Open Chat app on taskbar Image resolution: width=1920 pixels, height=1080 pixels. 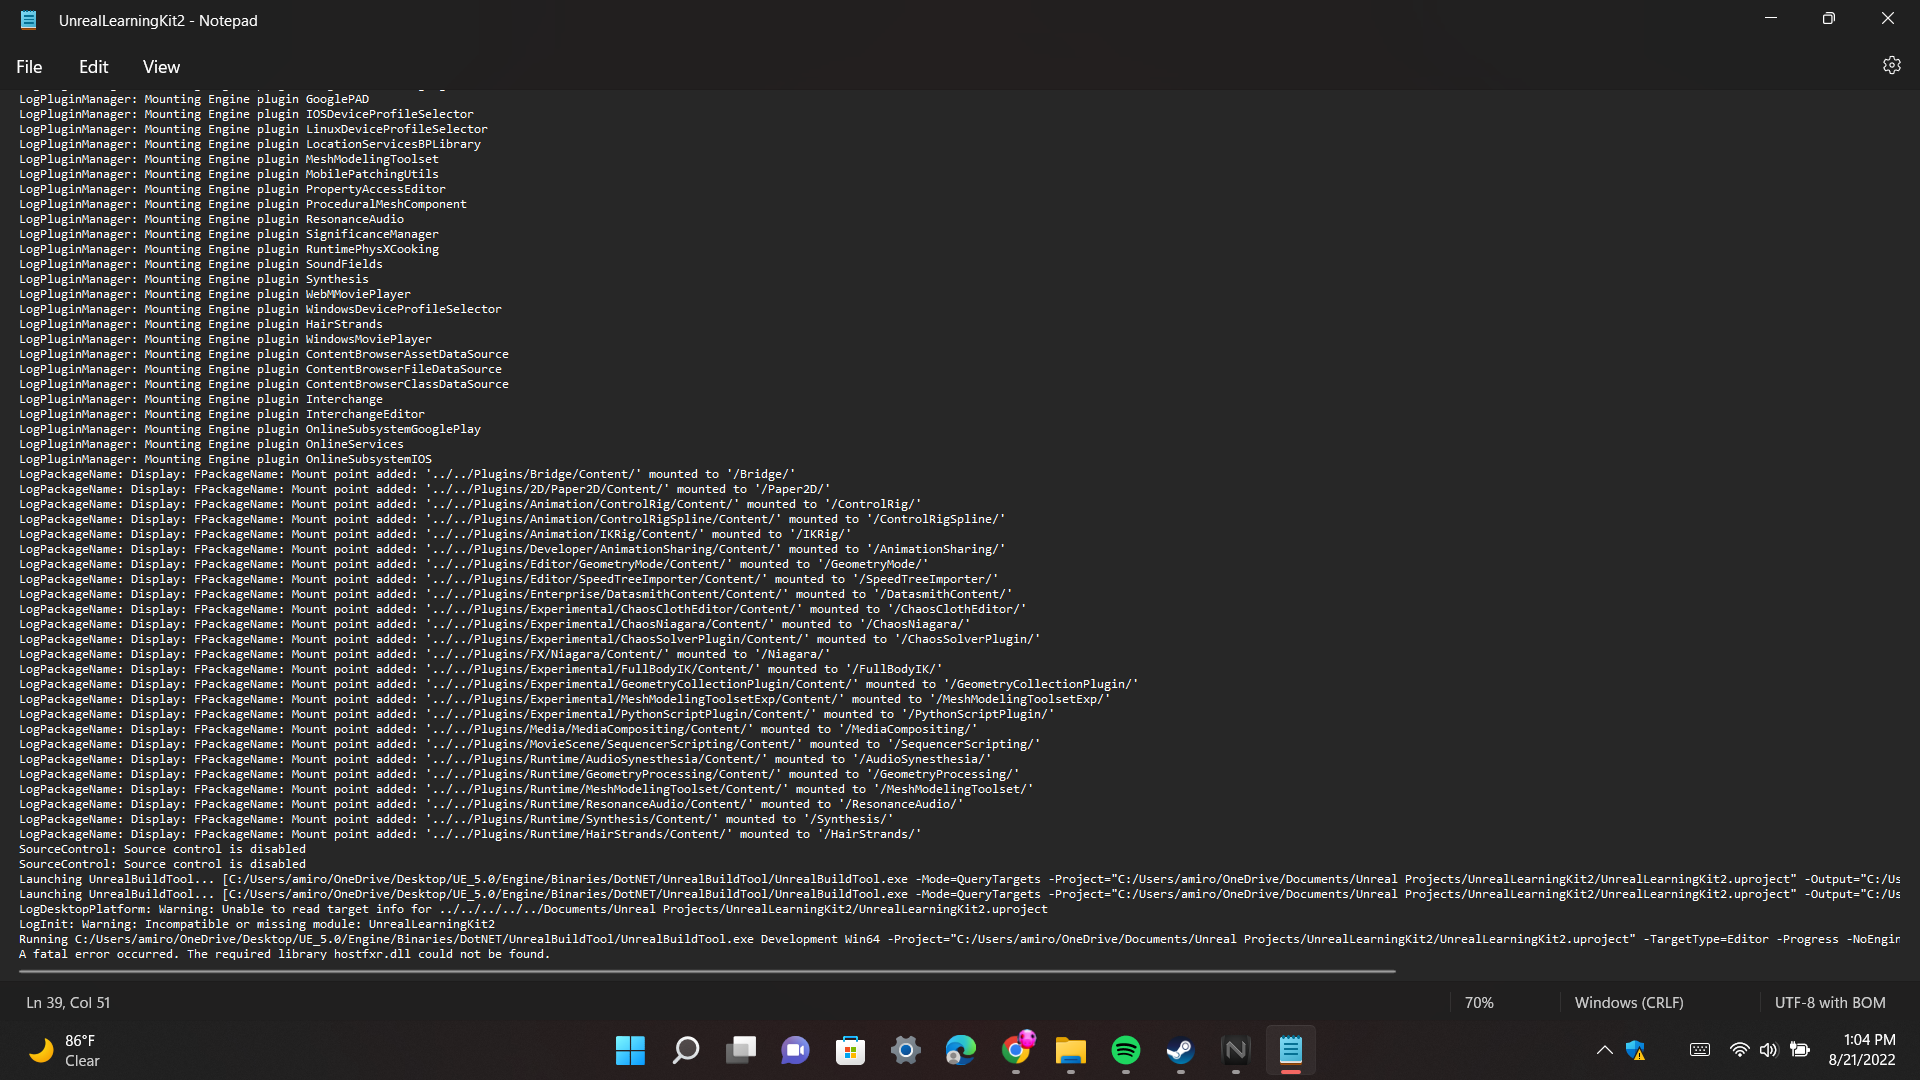[x=796, y=1050]
